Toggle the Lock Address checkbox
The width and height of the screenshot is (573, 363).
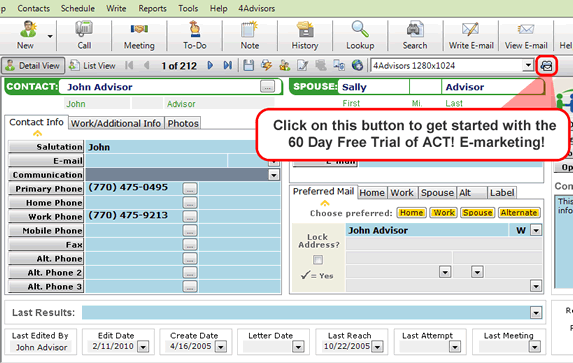[318, 260]
